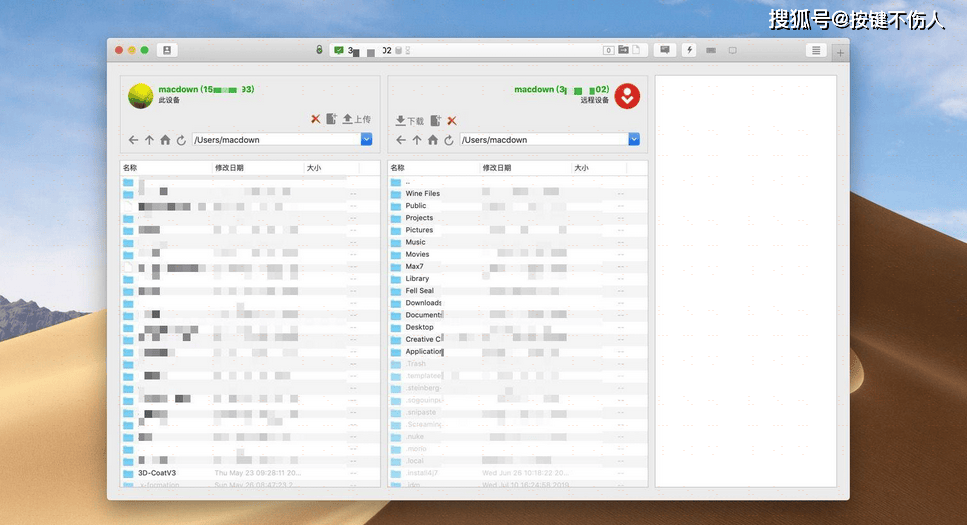967x525 pixels.
Task: Go back in the local panel
Action: click(x=133, y=140)
